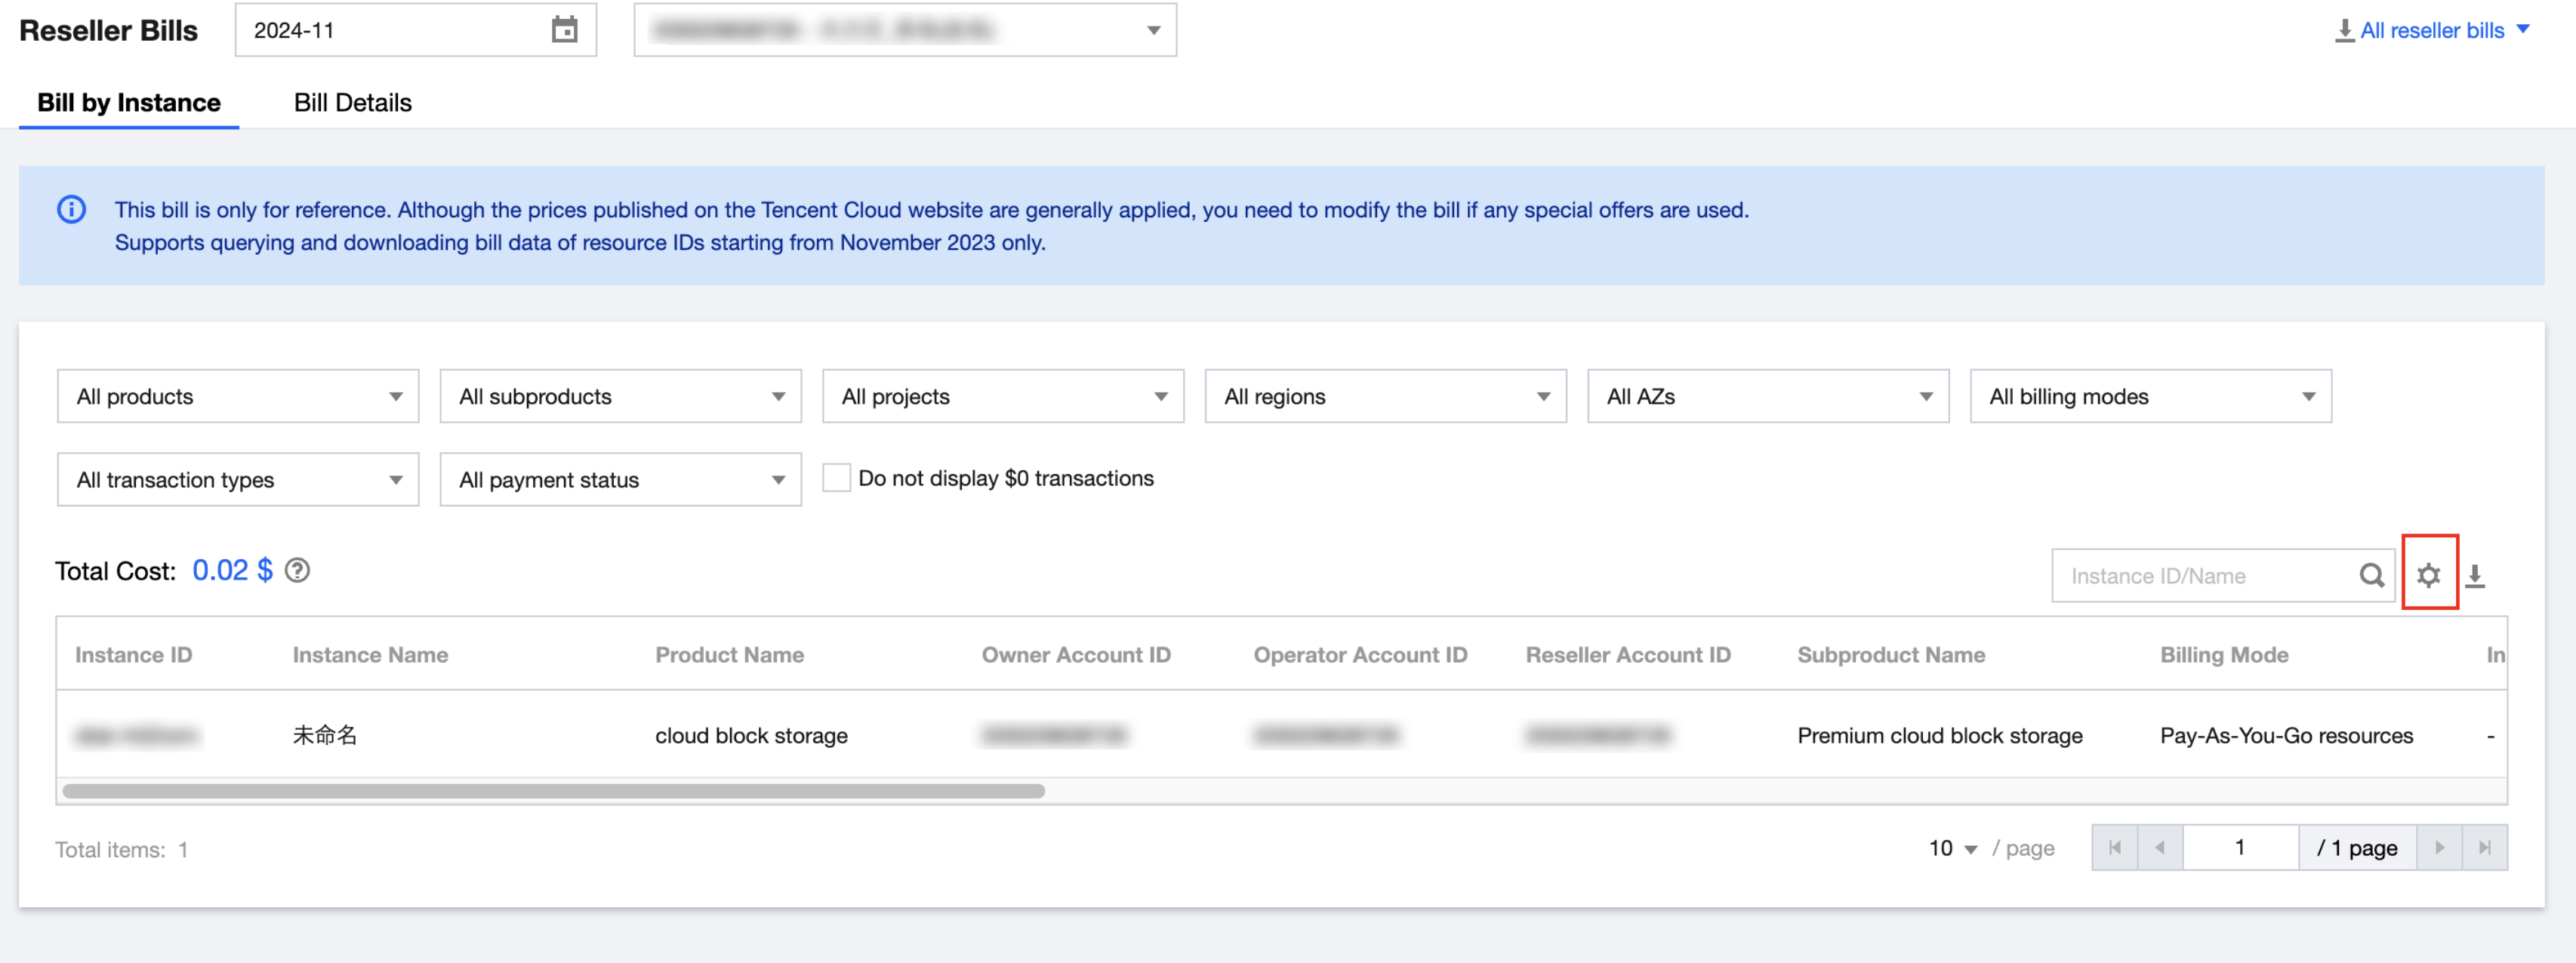Go to last page arrow icon
This screenshot has height=963, width=2576.
(2484, 848)
